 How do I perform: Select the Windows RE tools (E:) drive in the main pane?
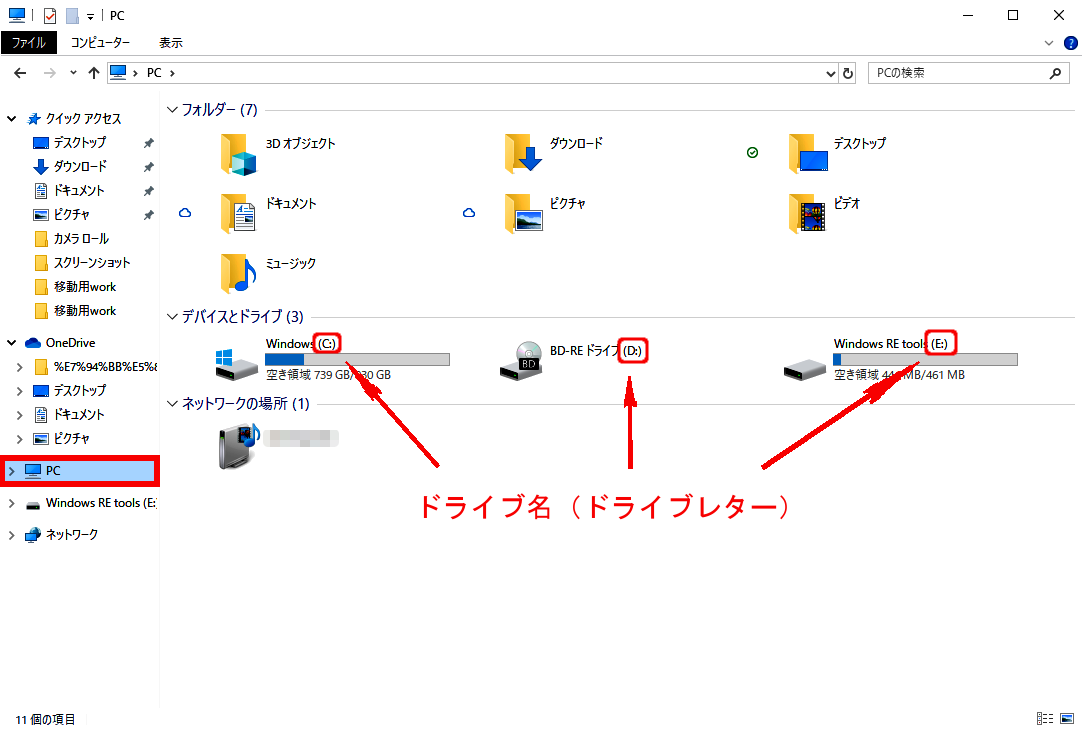tap(805, 369)
